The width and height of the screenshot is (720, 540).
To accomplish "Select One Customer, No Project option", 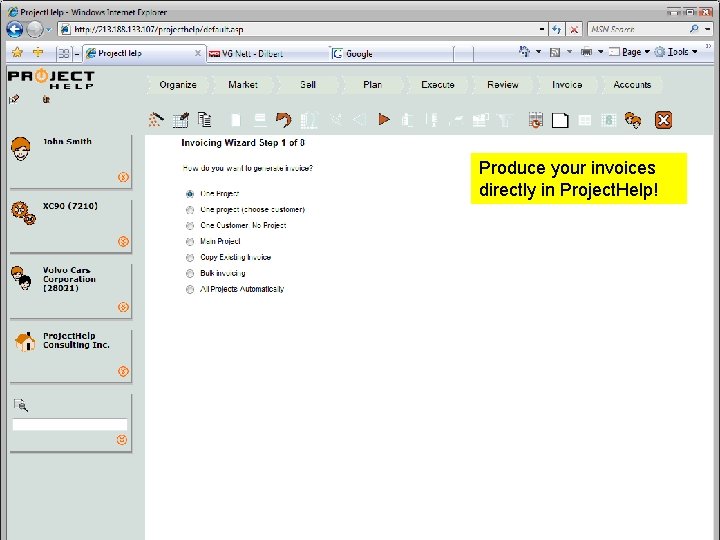I will 190,226.
